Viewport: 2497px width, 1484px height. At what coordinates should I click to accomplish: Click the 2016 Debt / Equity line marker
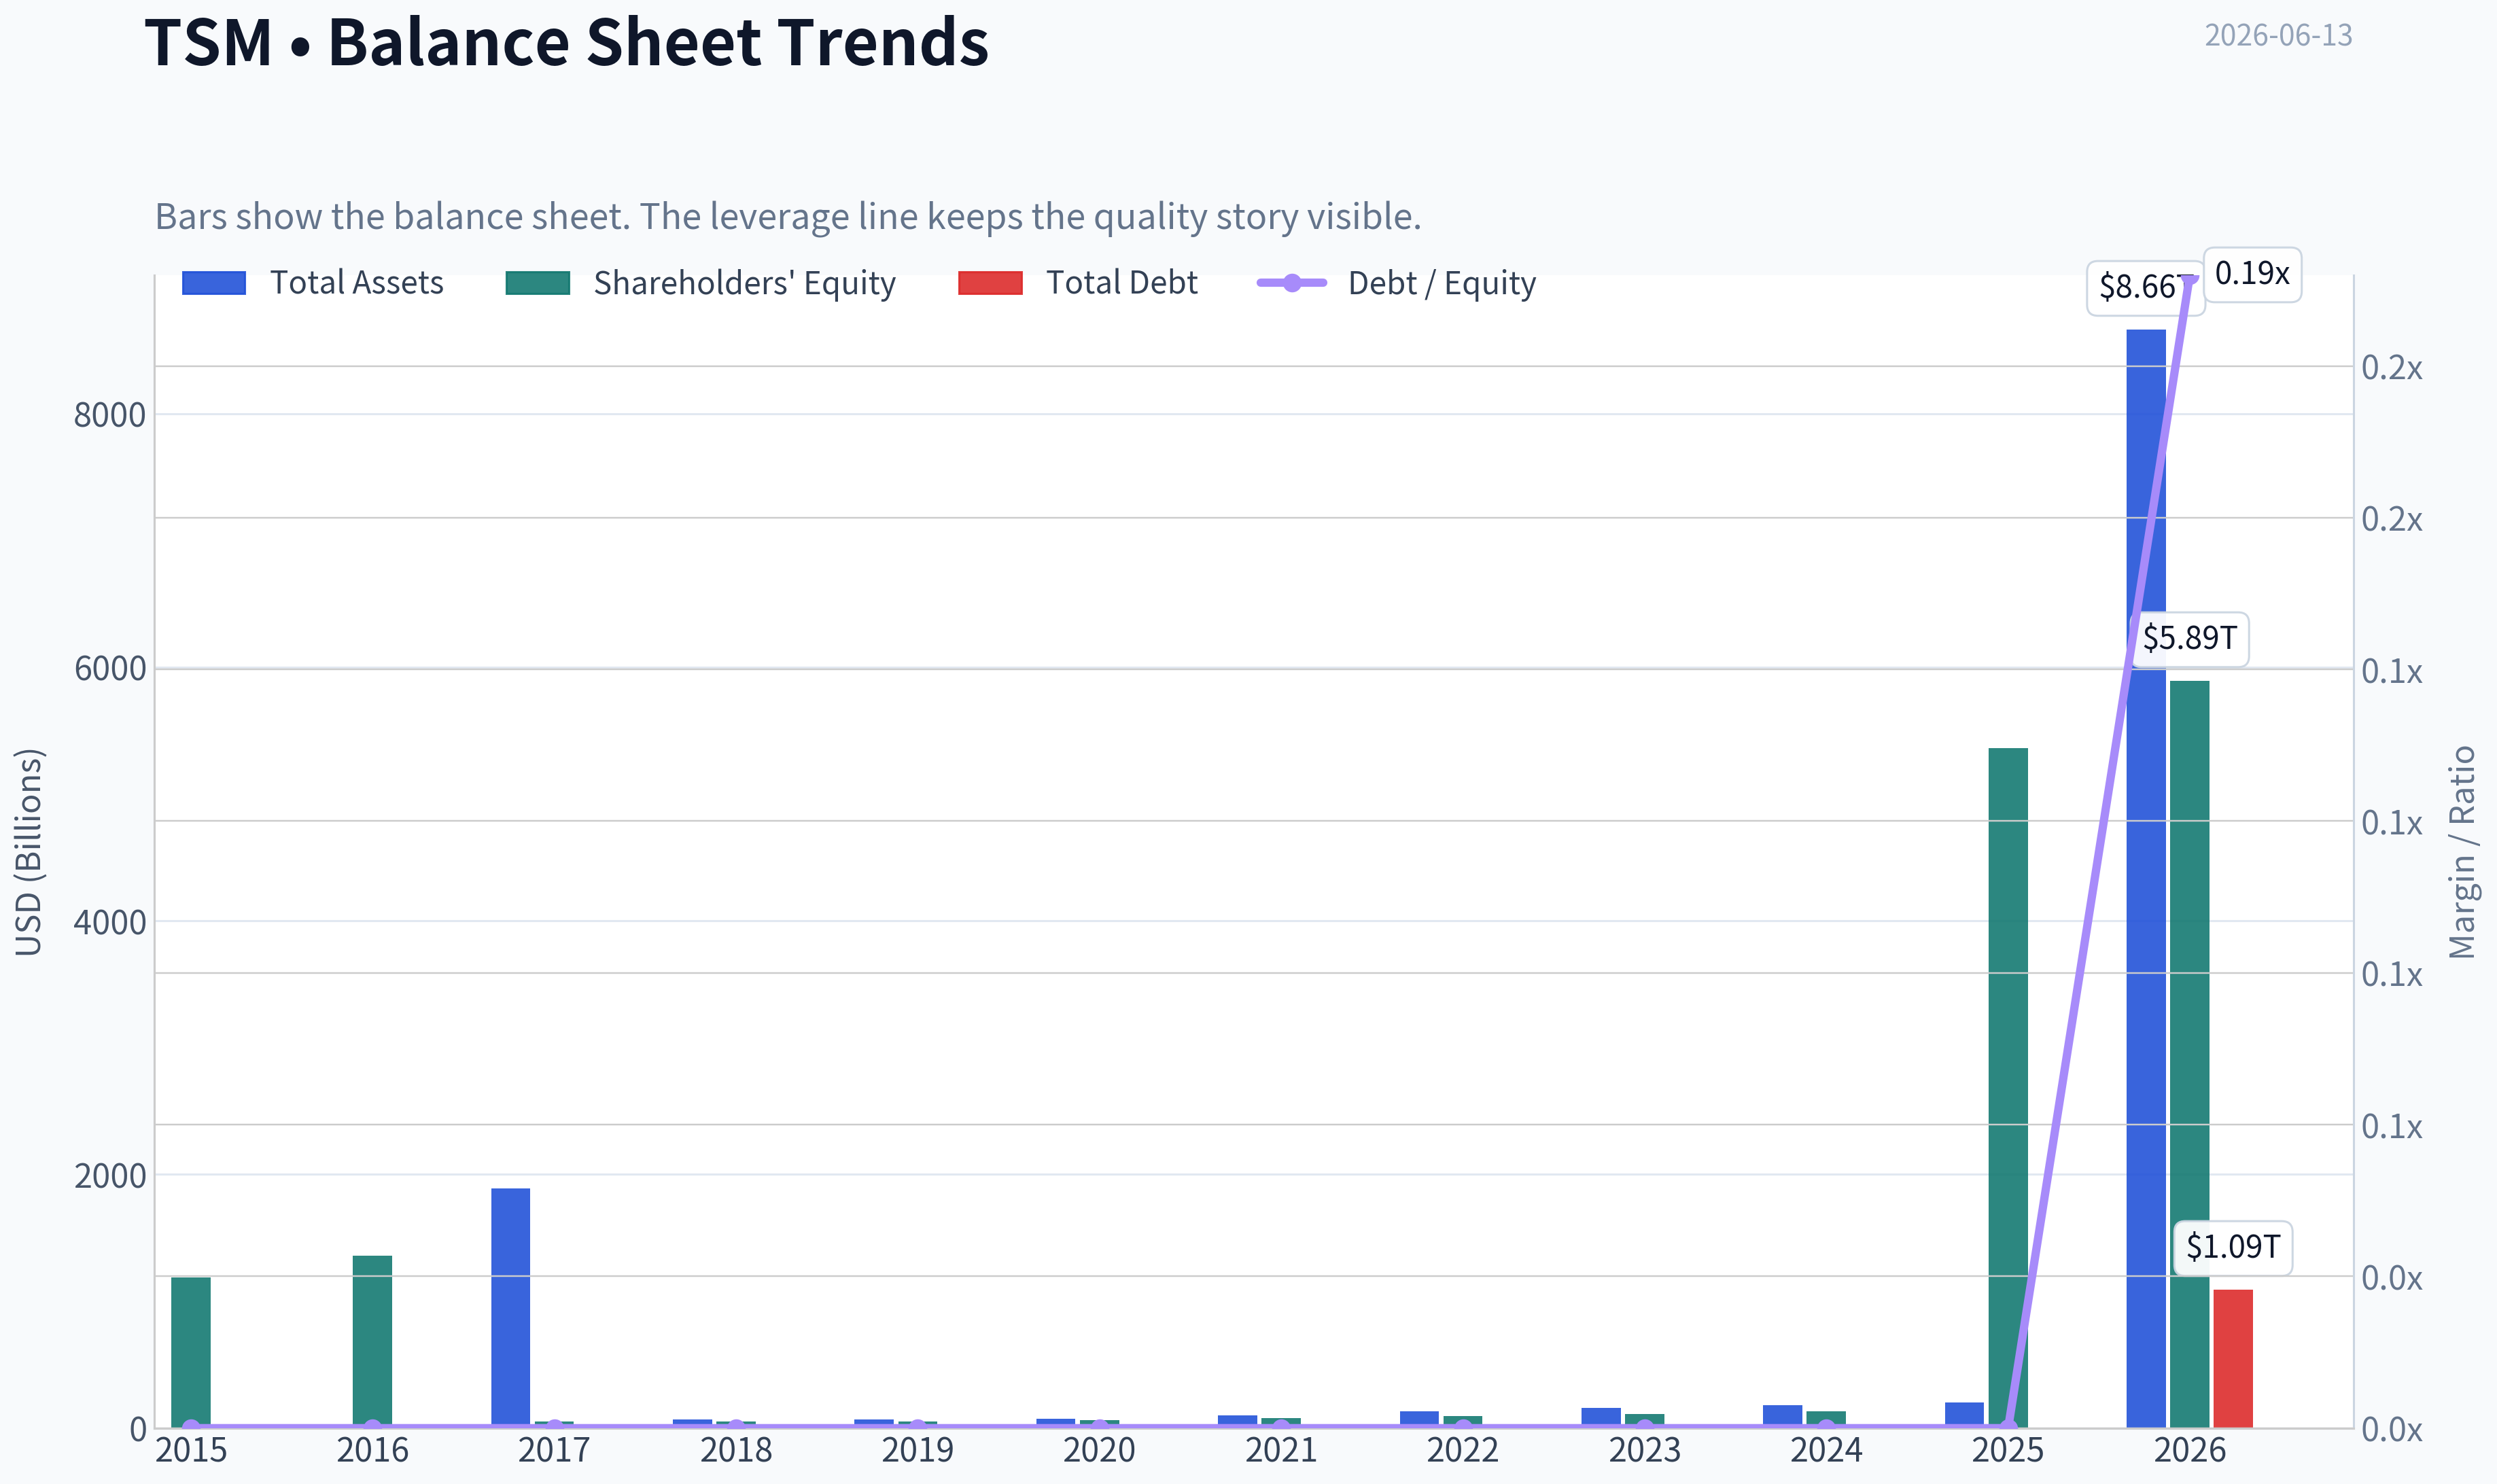point(373,1427)
